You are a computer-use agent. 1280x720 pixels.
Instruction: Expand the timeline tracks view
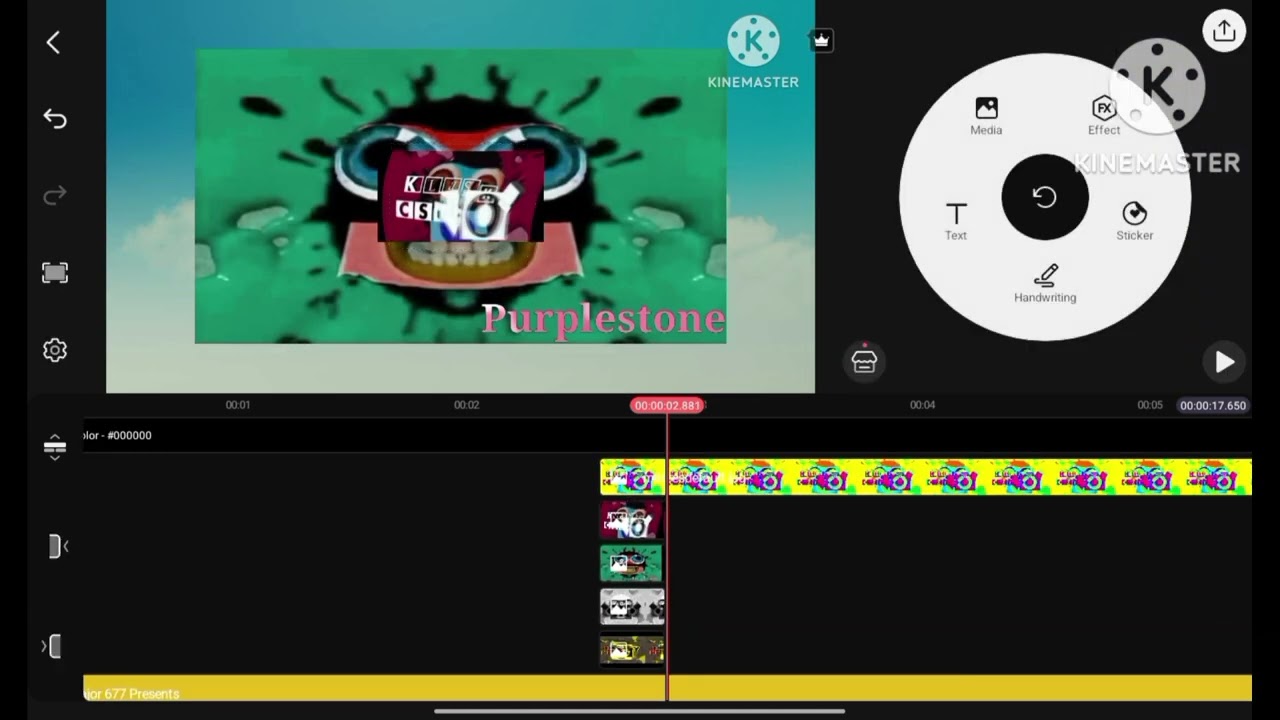click(x=54, y=447)
